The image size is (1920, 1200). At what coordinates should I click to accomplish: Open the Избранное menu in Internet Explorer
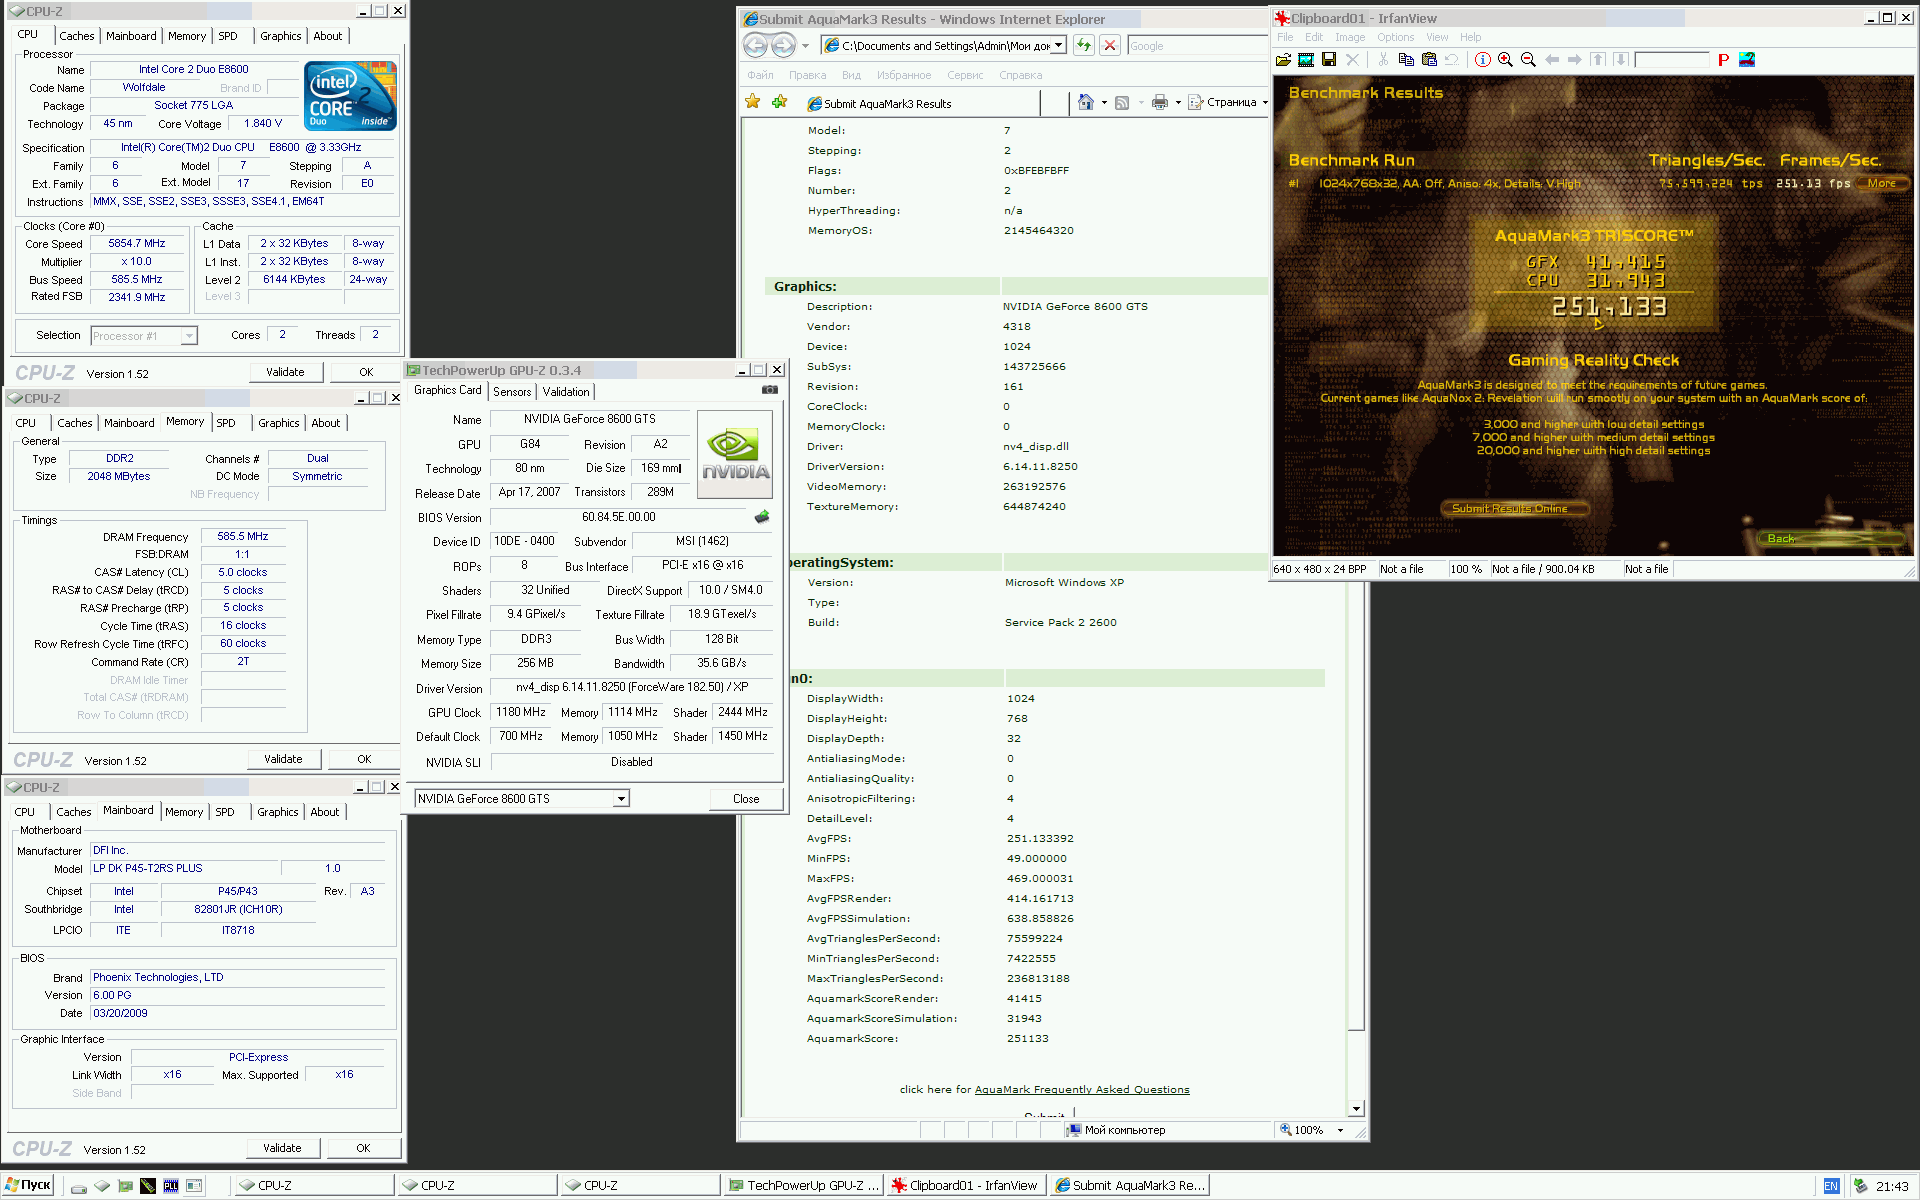pos(904,75)
